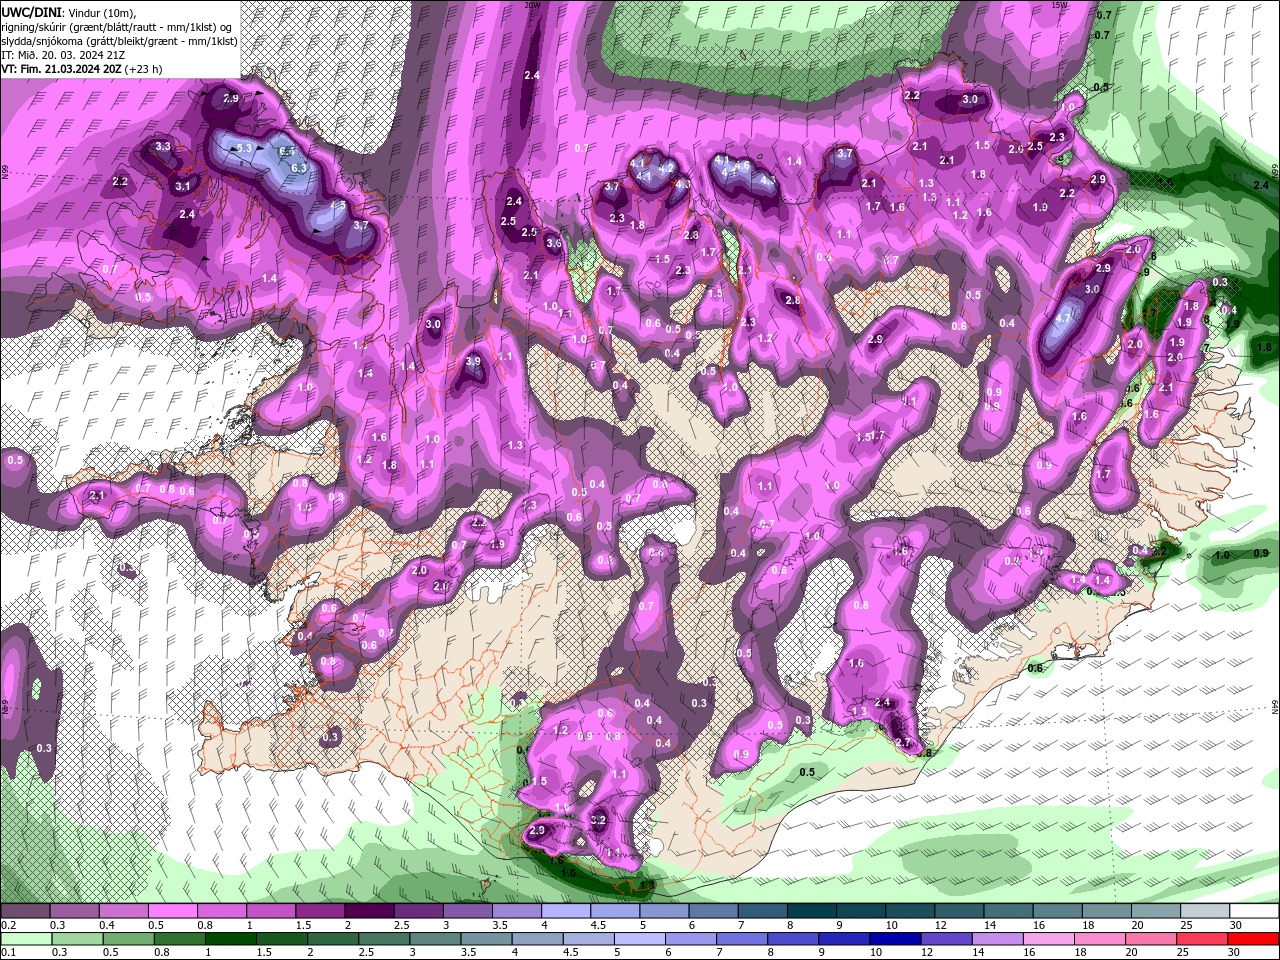Image resolution: width=1280 pixels, height=960 pixels.
Task: Click the lower legend swatch between 14 and 16
Action: tap(997, 938)
